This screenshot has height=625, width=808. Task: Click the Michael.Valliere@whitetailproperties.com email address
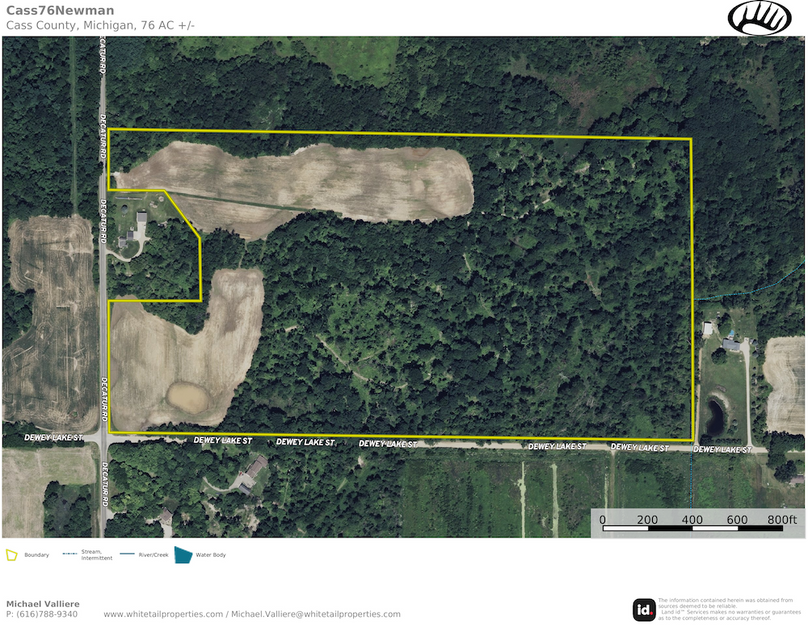316,614
